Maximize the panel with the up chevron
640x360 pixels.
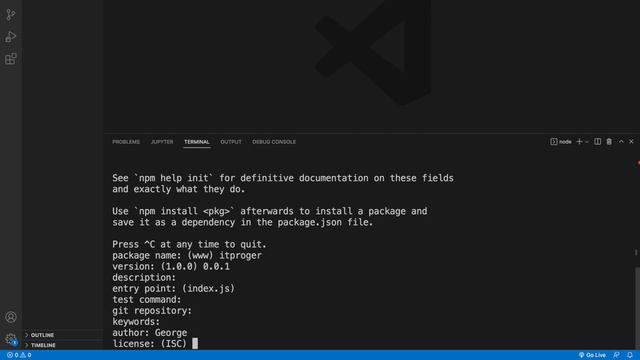pos(621,142)
